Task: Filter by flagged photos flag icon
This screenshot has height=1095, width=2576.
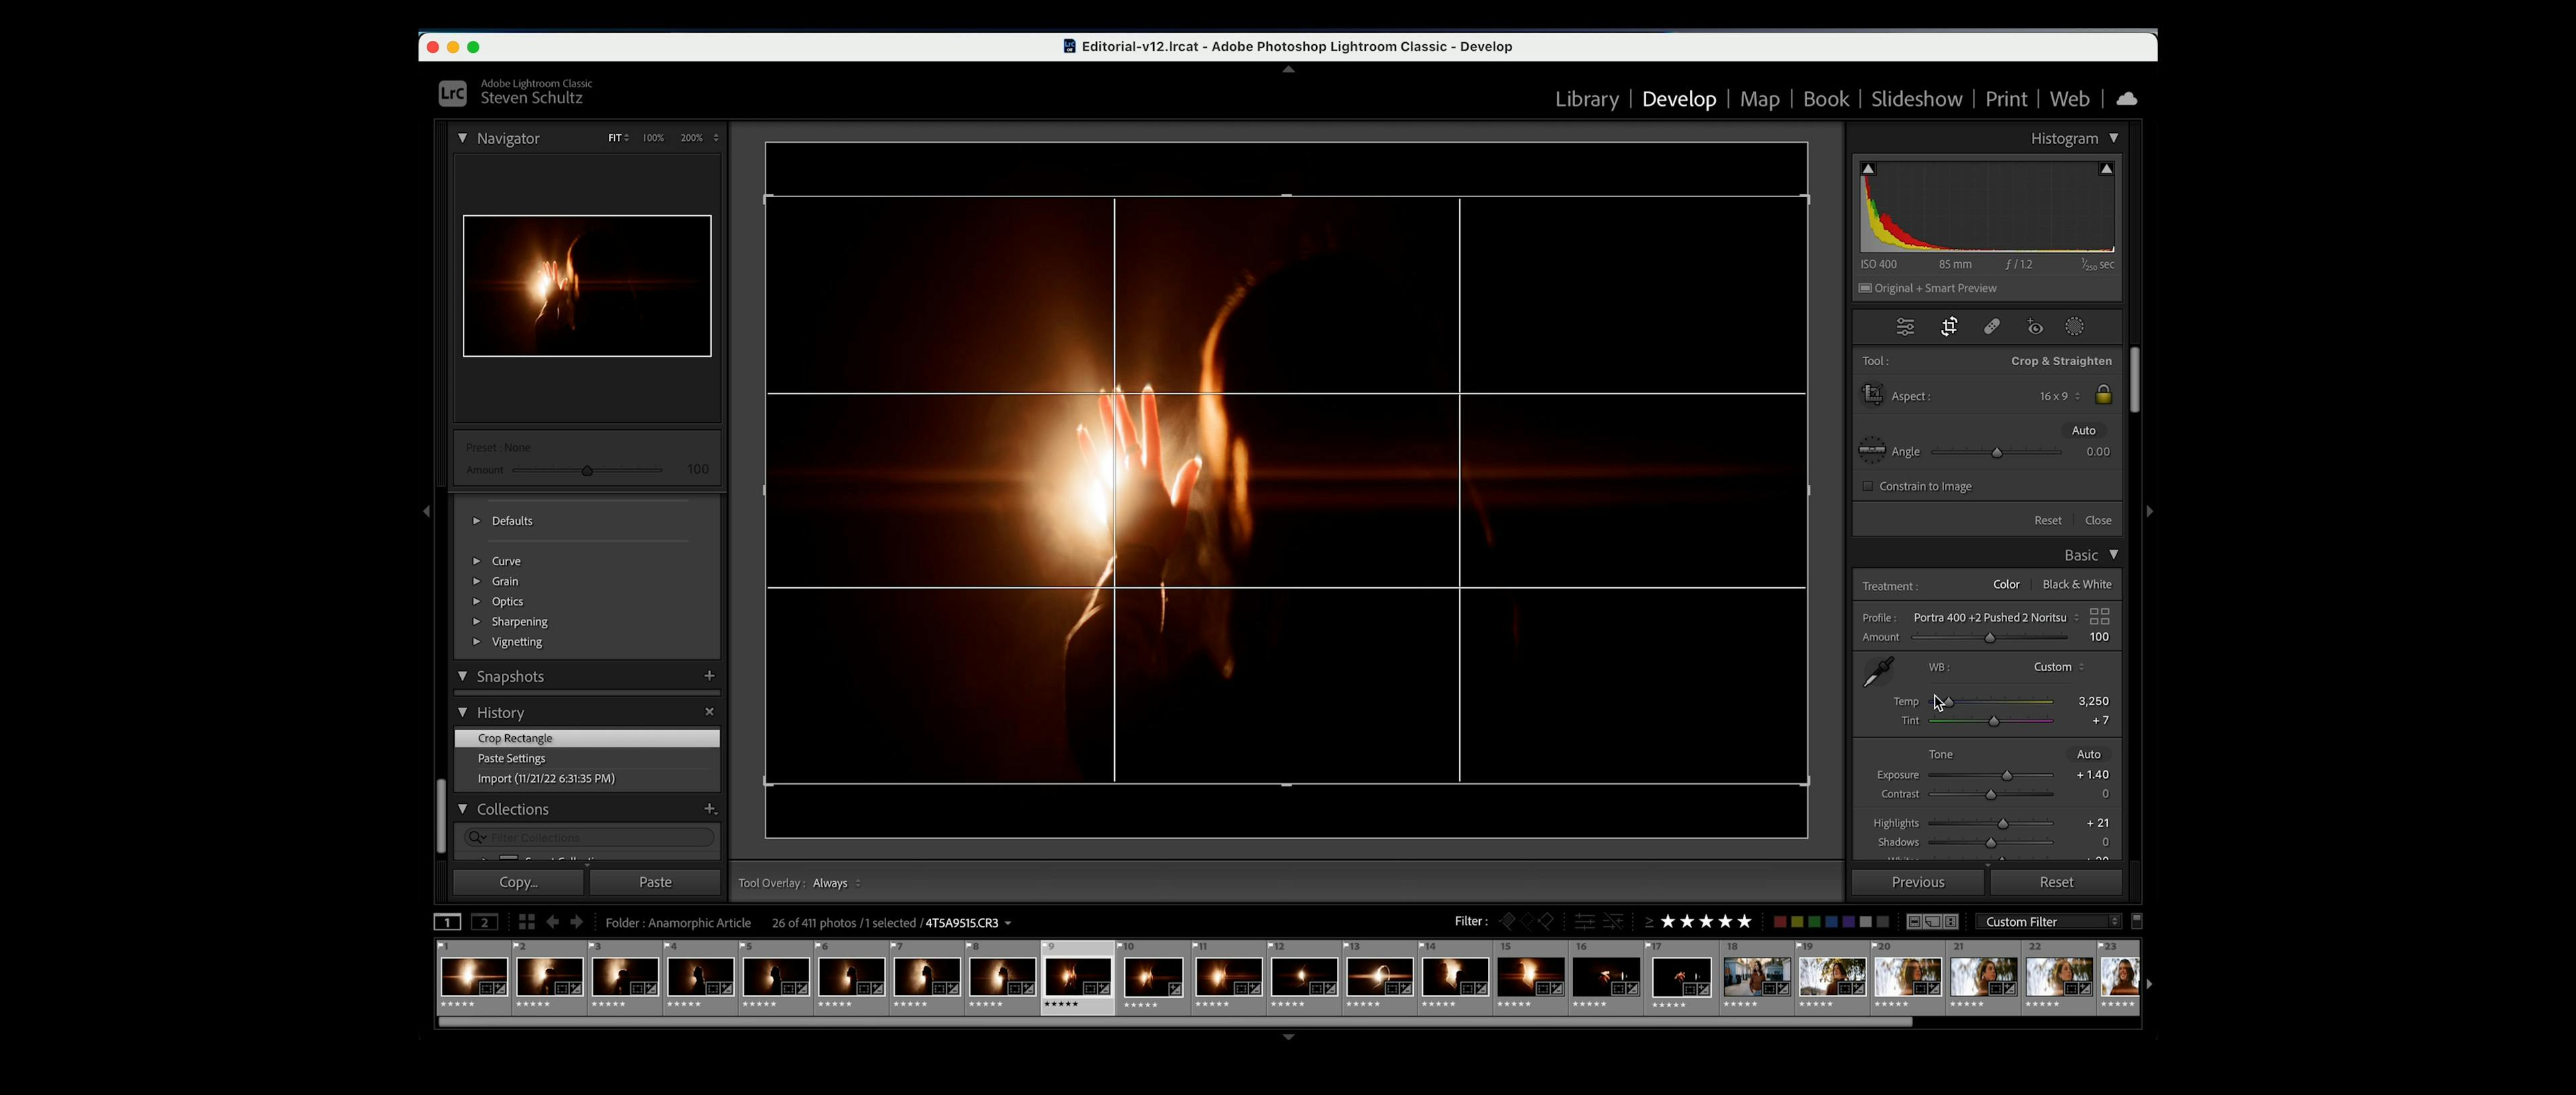Action: 1507,922
